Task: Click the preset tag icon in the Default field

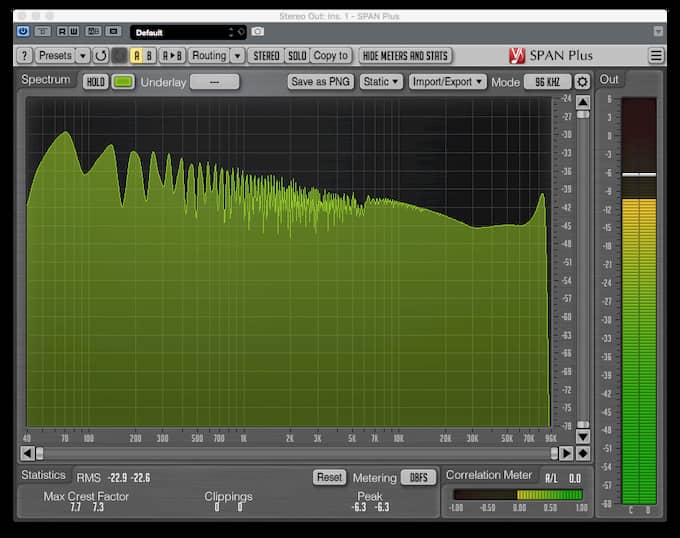Action: 241,32
